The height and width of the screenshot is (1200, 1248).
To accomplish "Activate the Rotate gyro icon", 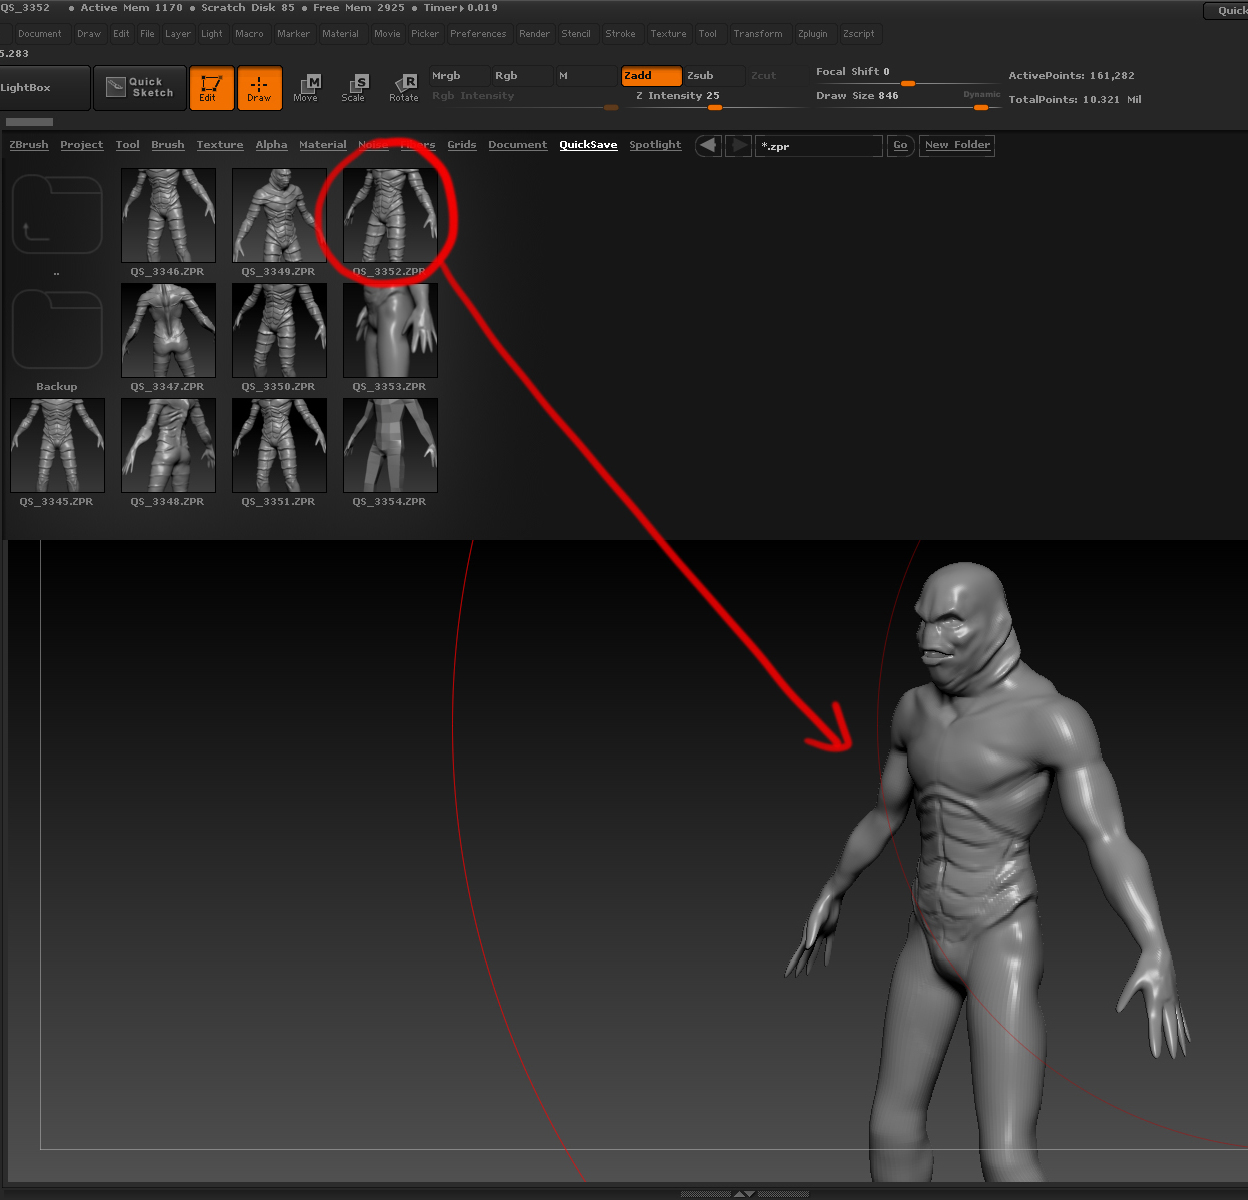I will (x=404, y=88).
